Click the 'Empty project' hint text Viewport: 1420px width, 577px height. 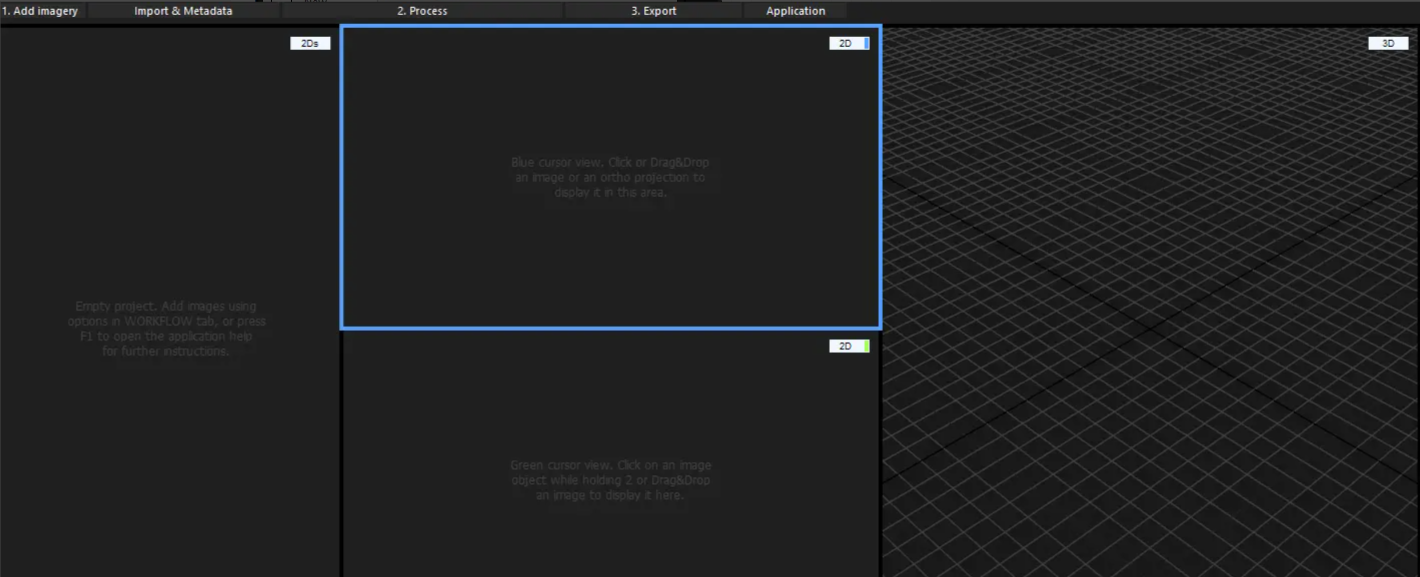[167, 329]
